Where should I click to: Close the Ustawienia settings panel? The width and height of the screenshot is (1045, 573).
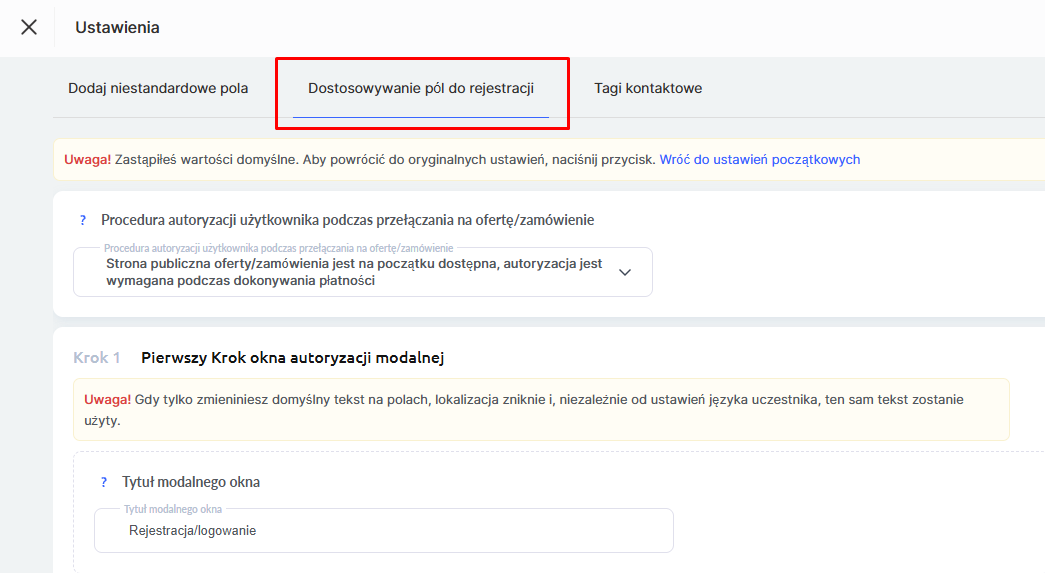29,27
